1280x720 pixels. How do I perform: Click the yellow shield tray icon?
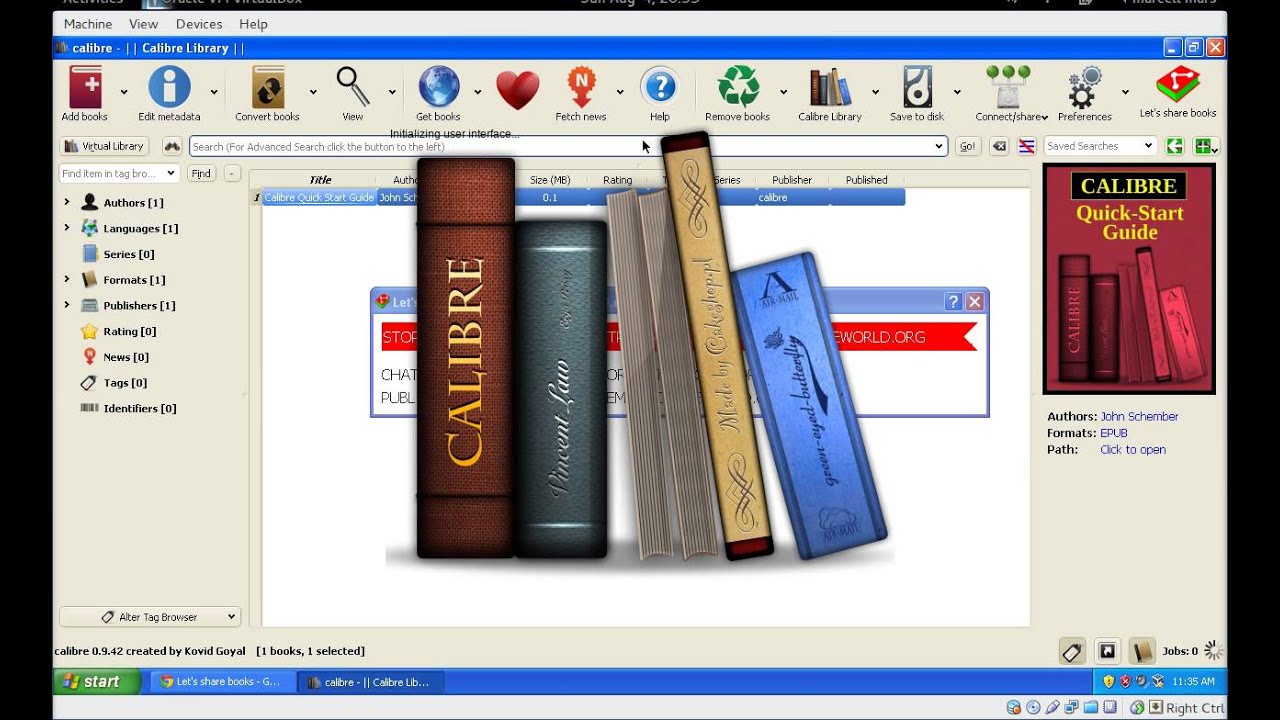1108,682
